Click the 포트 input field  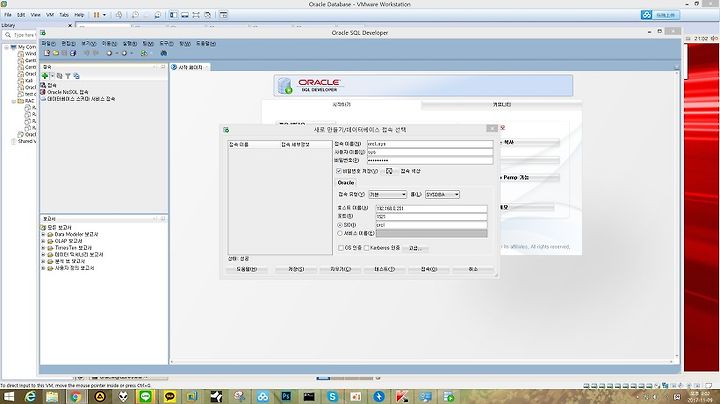click(x=431, y=217)
